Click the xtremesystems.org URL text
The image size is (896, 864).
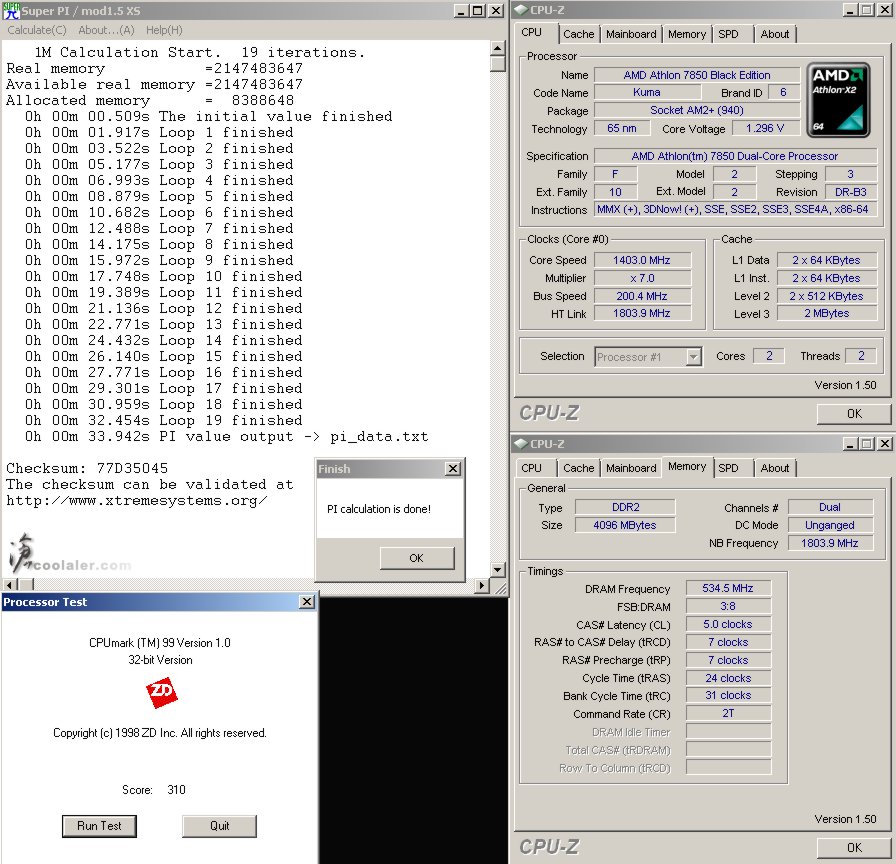pyautogui.click(x=137, y=501)
